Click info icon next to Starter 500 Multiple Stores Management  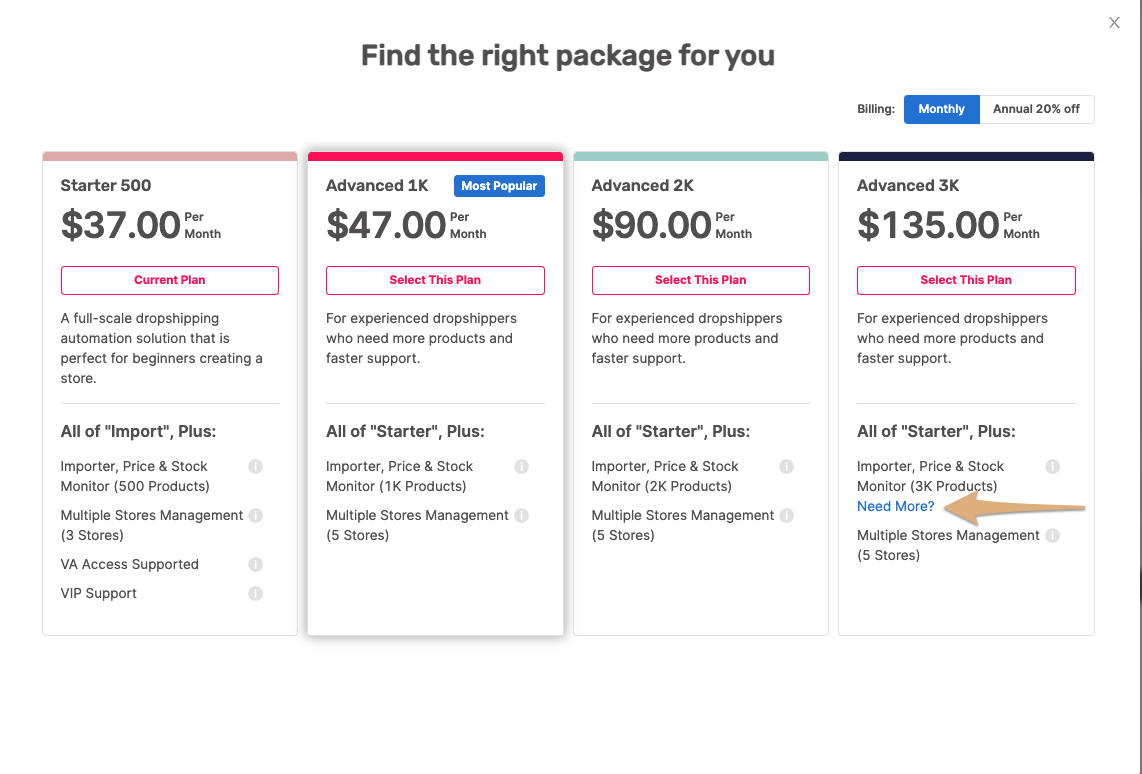point(255,516)
